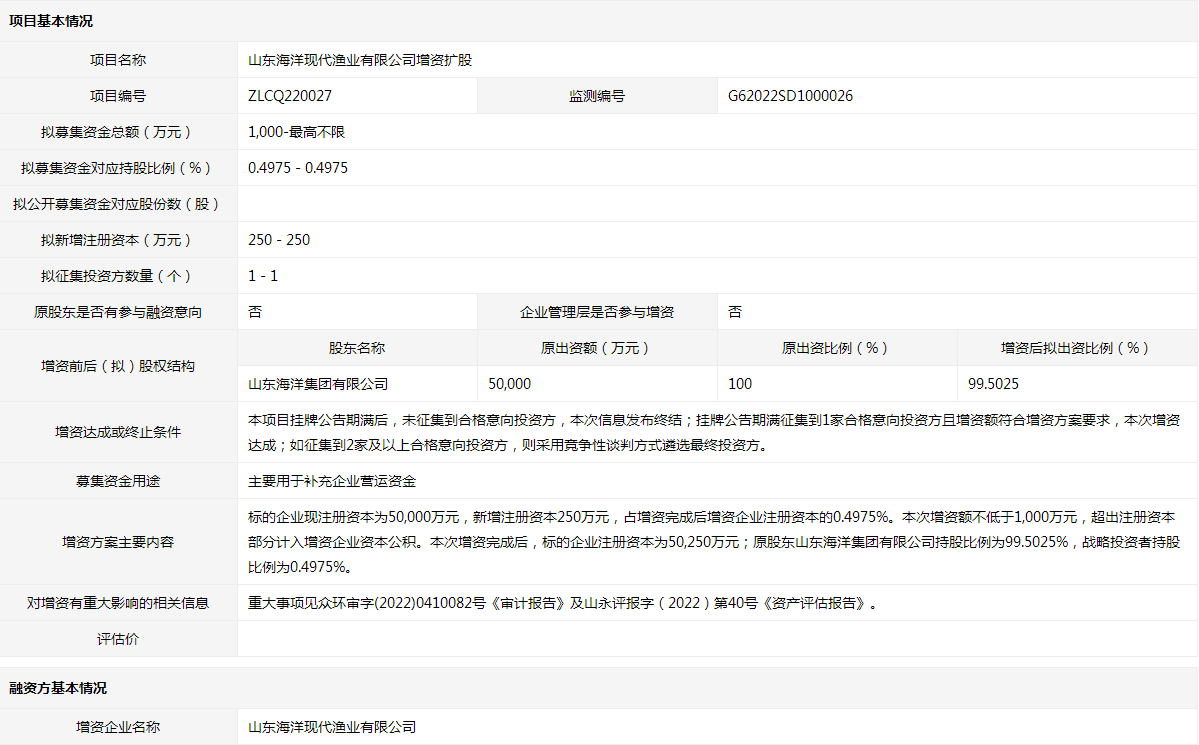Select the 拟征集投资方数量（个）label
The image size is (1199, 745).
119,276
